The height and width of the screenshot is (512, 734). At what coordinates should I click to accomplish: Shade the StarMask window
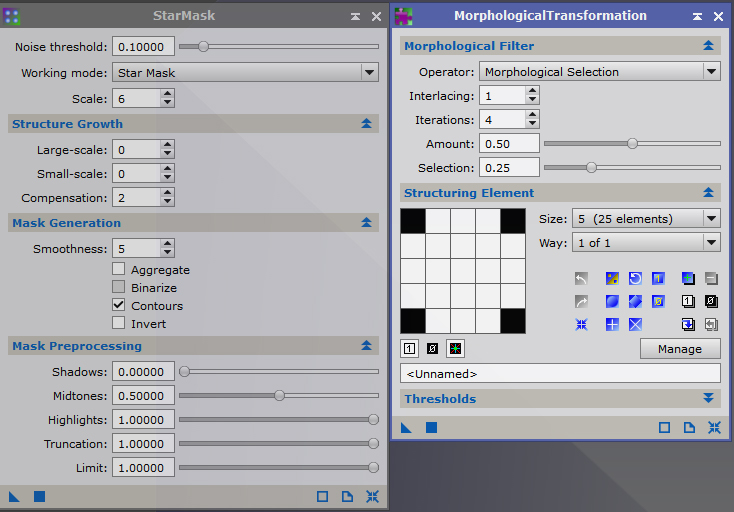355,16
